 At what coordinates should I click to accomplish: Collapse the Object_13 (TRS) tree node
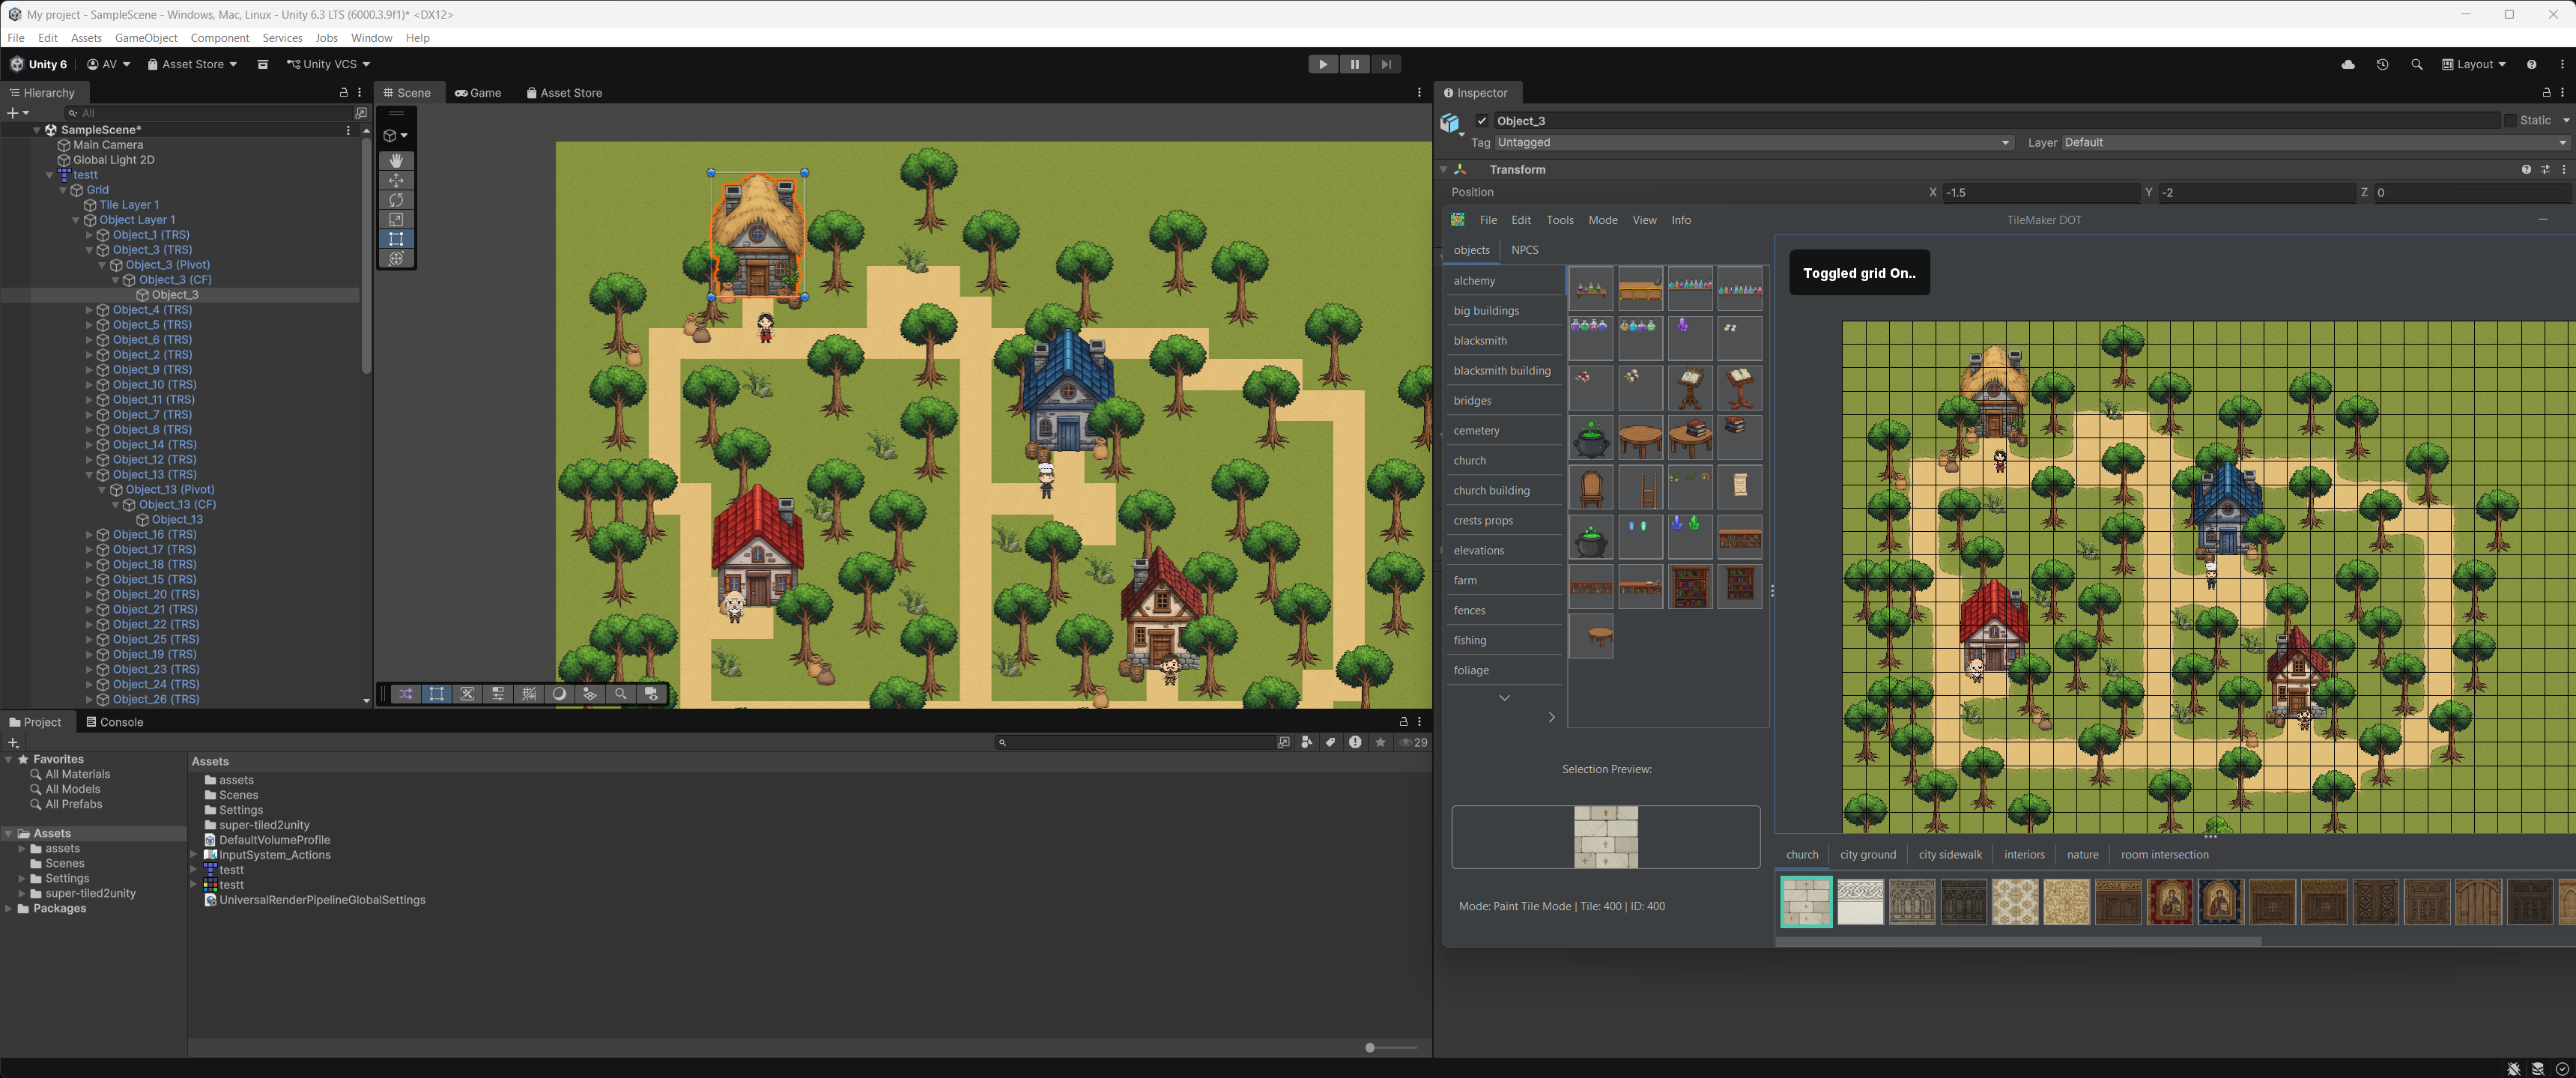89,475
